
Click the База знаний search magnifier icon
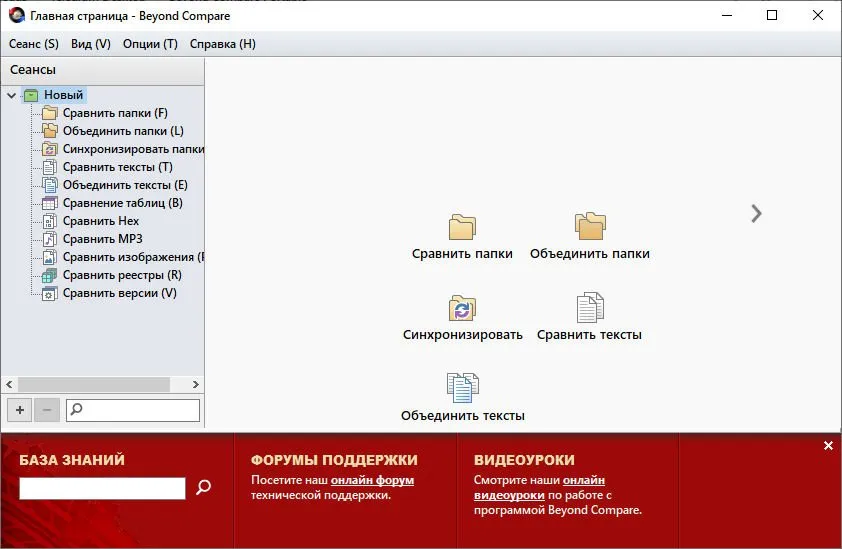click(x=204, y=487)
